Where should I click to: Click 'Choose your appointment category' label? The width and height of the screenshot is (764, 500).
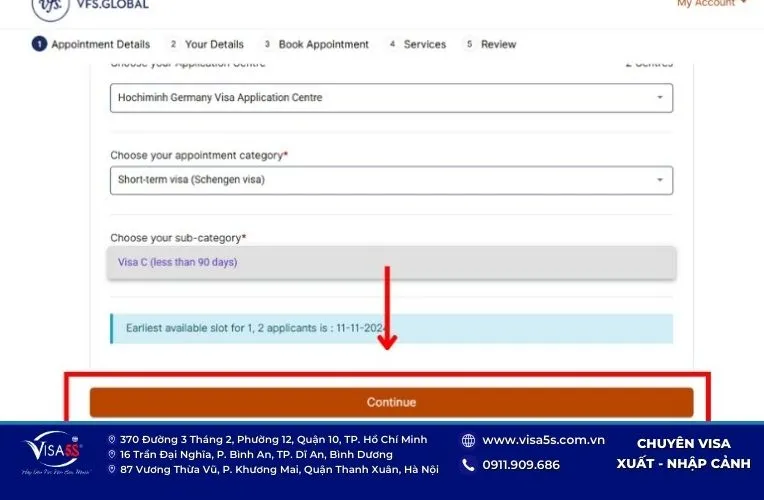[199, 155]
